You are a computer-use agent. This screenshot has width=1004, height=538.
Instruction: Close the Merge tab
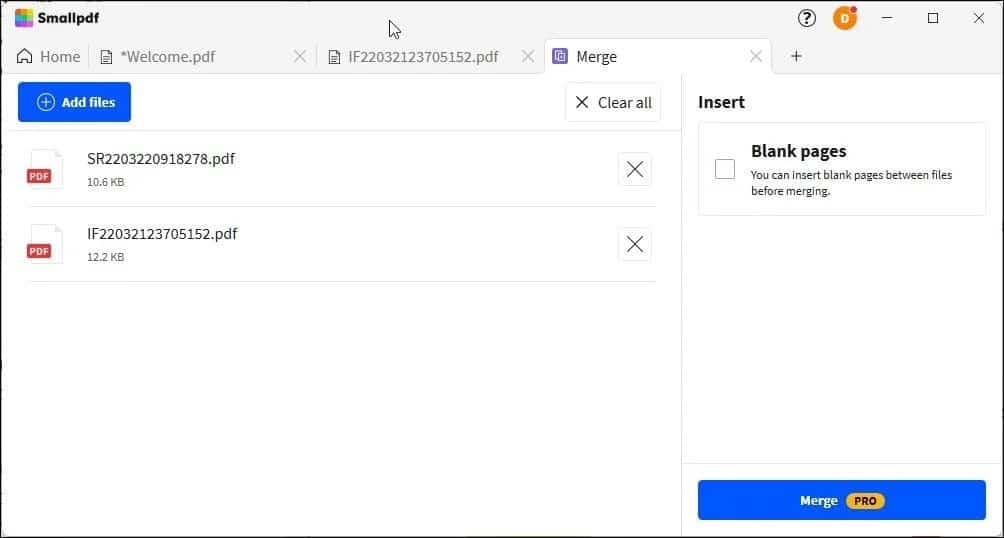(756, 56)
